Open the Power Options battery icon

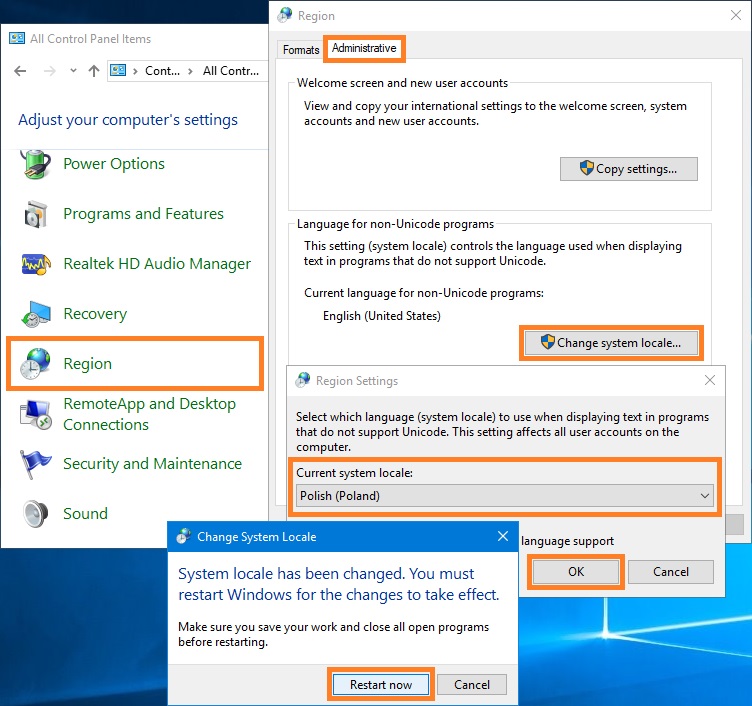(x=35, y=164)
